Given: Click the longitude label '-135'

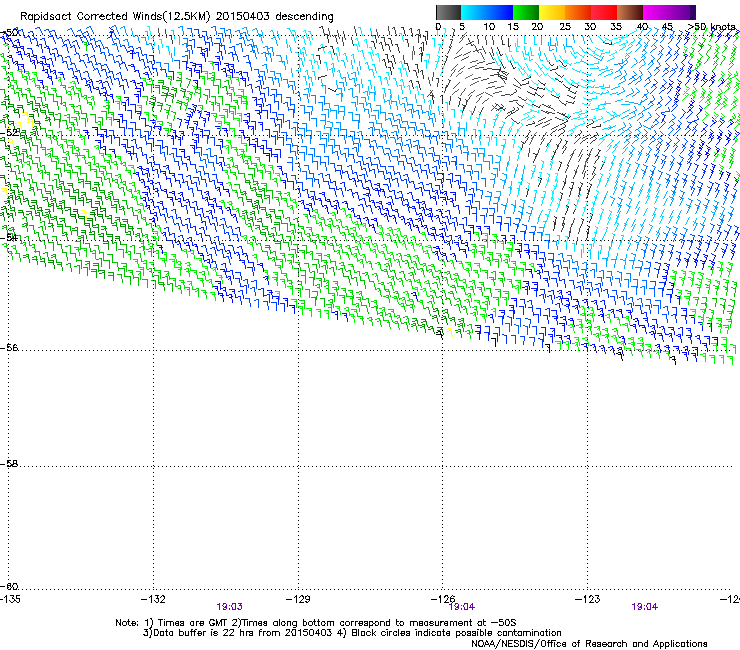Looking at the screenshot, I should tap(10, 599).
